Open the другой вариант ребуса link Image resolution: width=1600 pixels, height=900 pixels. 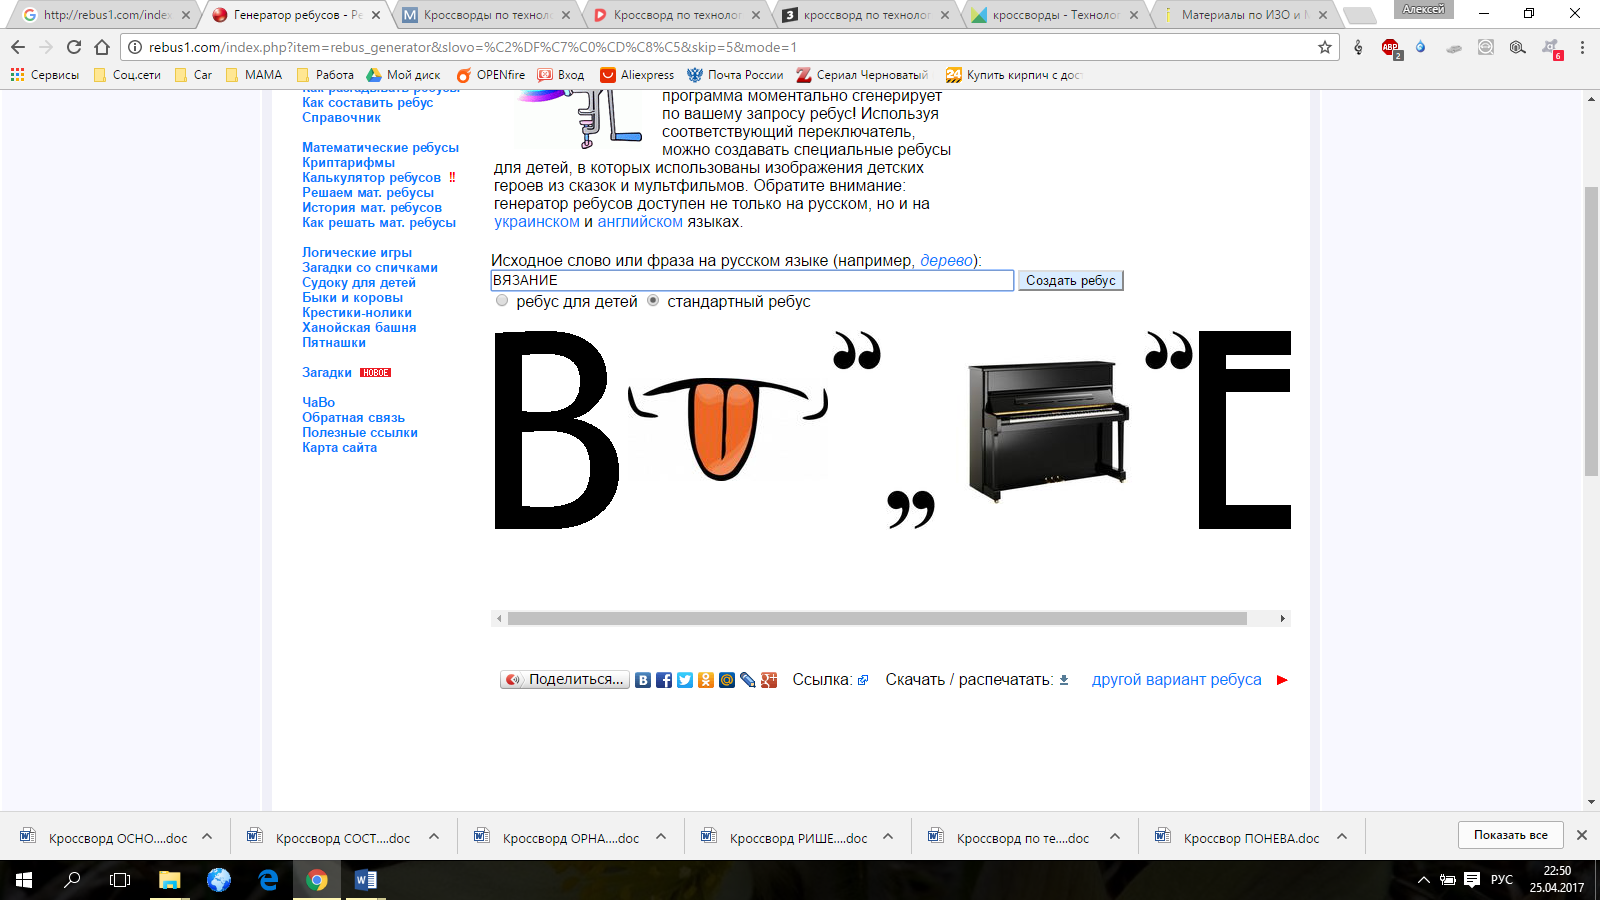click(1176, 680)
